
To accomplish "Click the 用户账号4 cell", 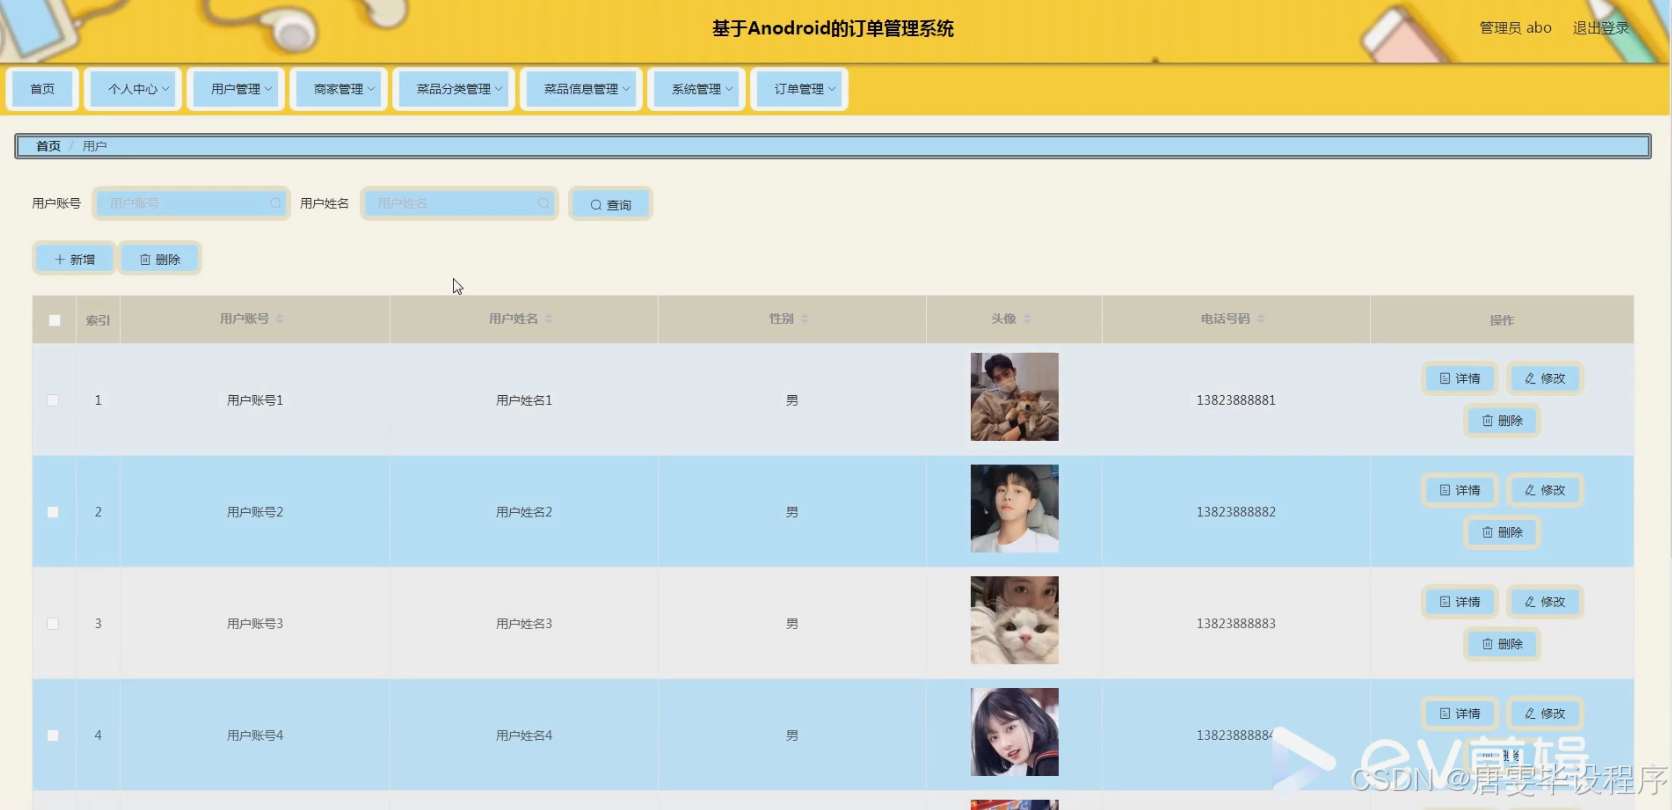I will (x=255, y=735).
